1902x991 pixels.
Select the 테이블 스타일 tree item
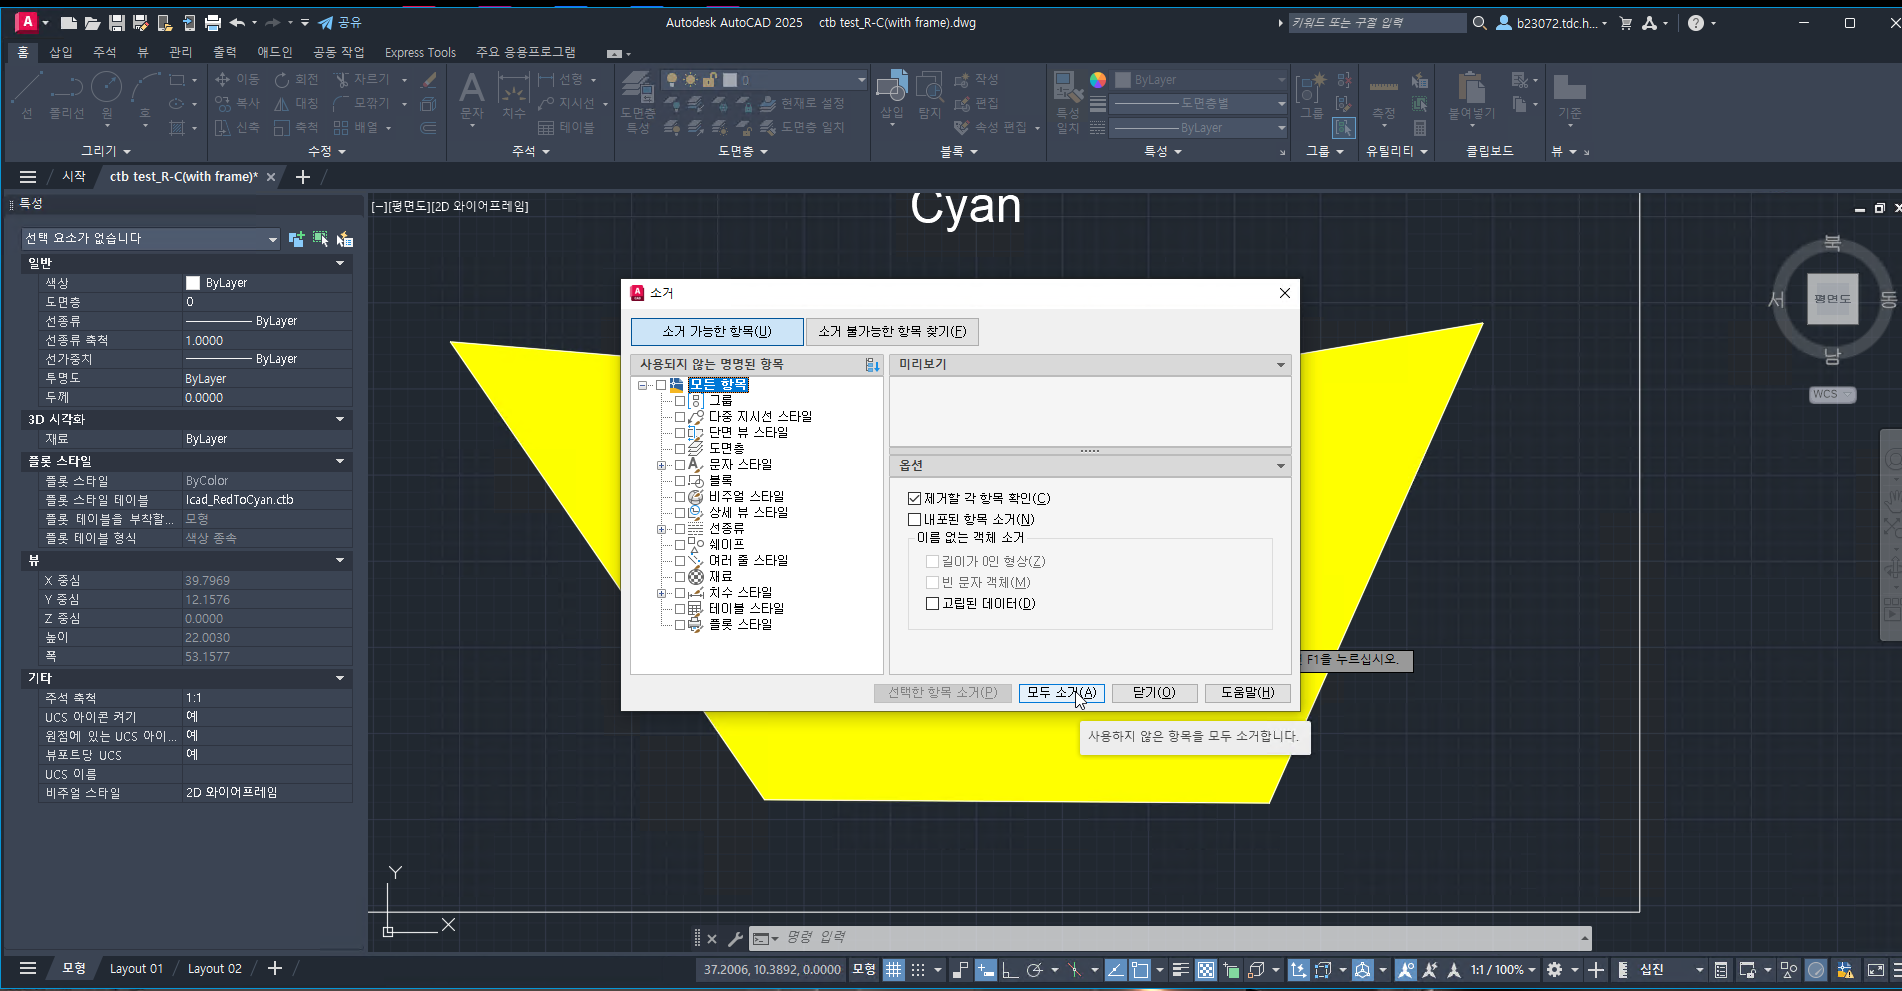(x=746, y=609)
